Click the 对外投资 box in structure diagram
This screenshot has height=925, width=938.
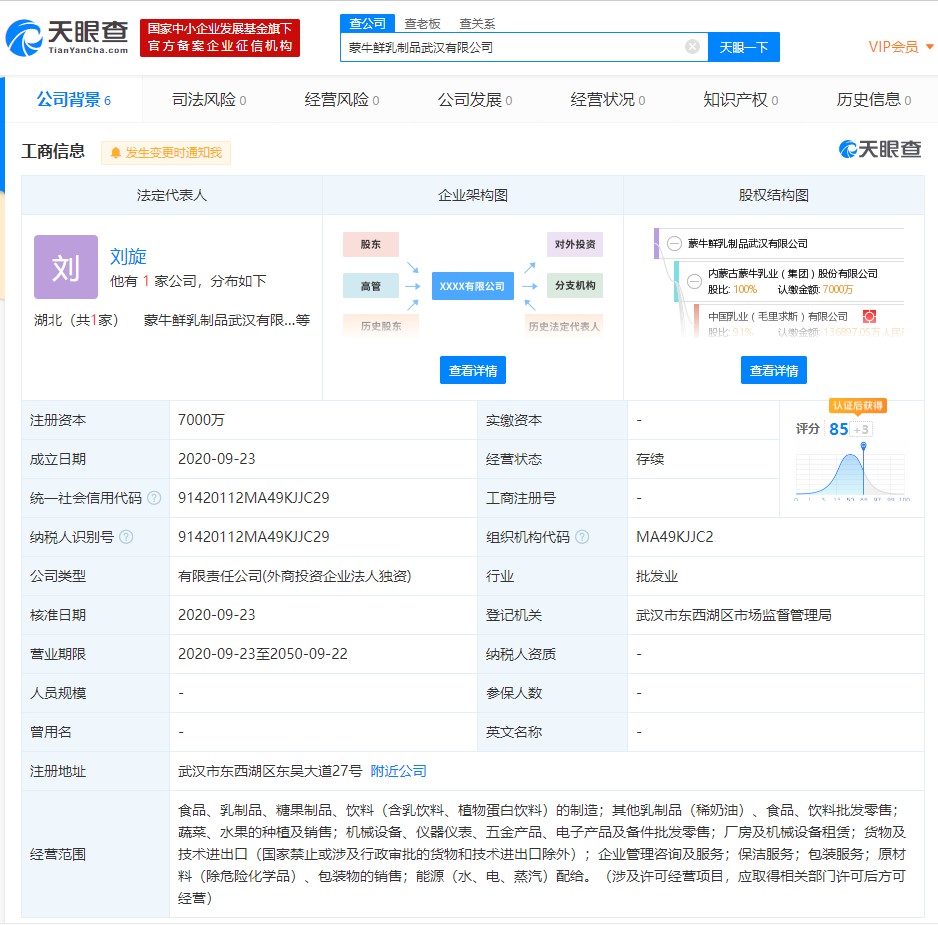574,244
